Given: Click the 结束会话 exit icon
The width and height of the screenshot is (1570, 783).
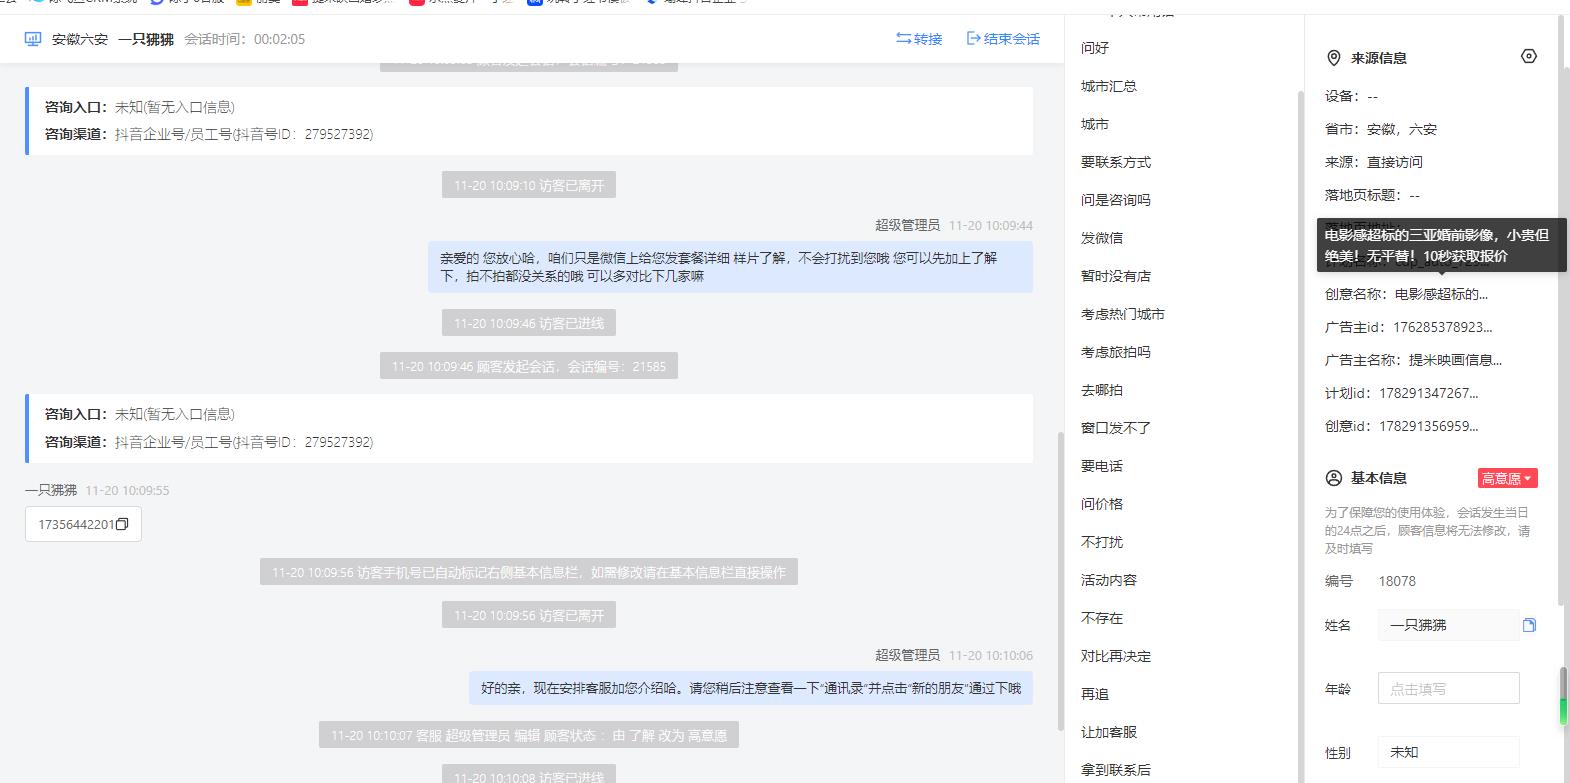Looking at the screenshot, I should coord(973,39).
